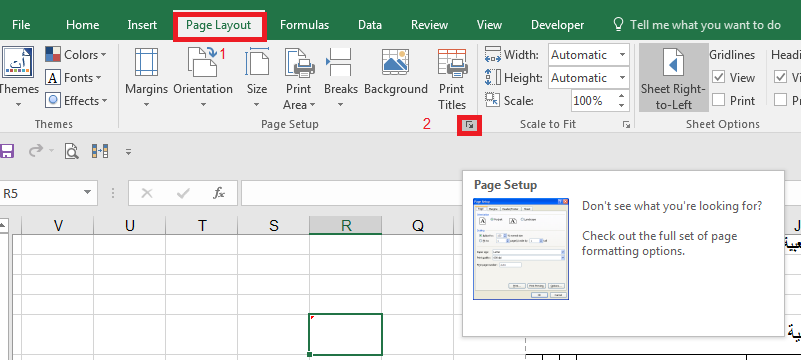Screen dimensions: 801x360
Task: Uncheck Gridlines View checkbox
Action: tap(719, 78)
